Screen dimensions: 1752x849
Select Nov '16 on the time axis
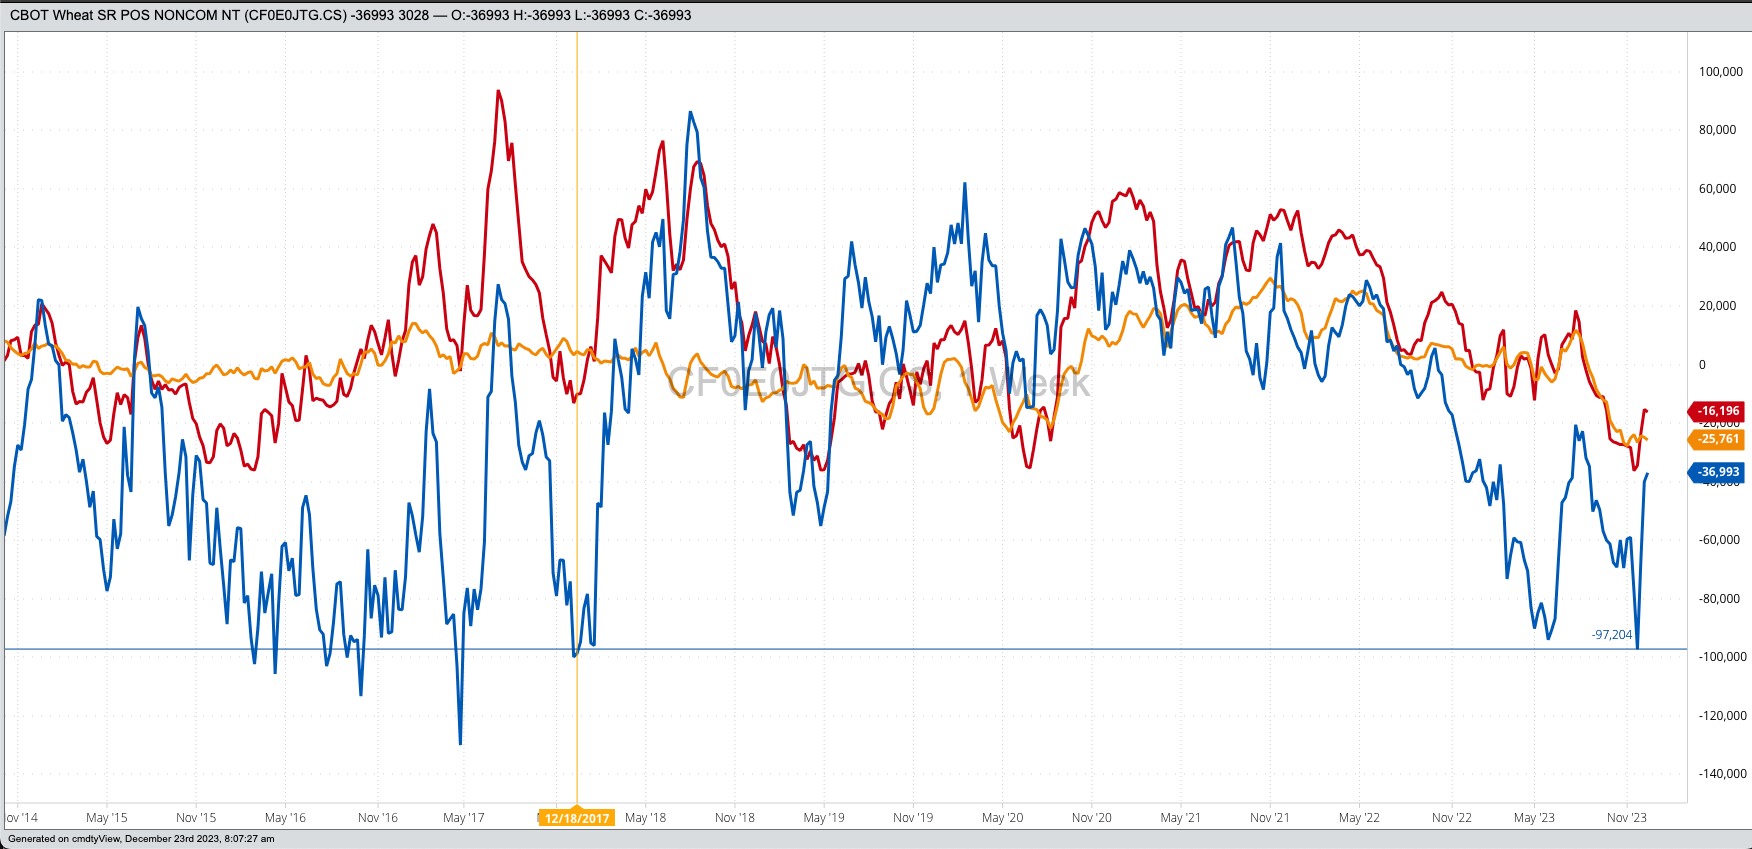point(378,818)
